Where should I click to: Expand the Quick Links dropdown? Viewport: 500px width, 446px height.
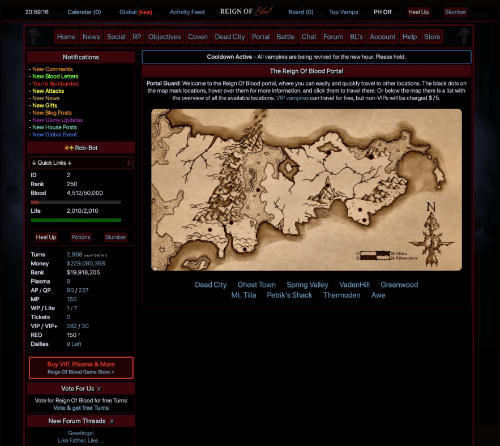(x=81, y=163)
